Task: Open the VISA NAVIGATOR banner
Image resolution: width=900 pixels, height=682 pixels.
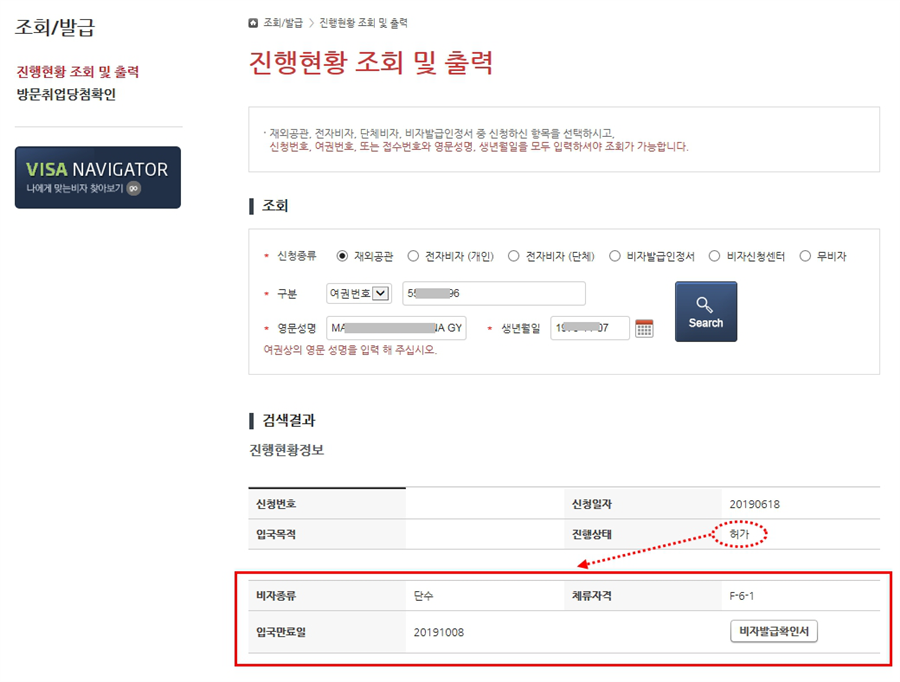Action: click(x=98, y=177)
